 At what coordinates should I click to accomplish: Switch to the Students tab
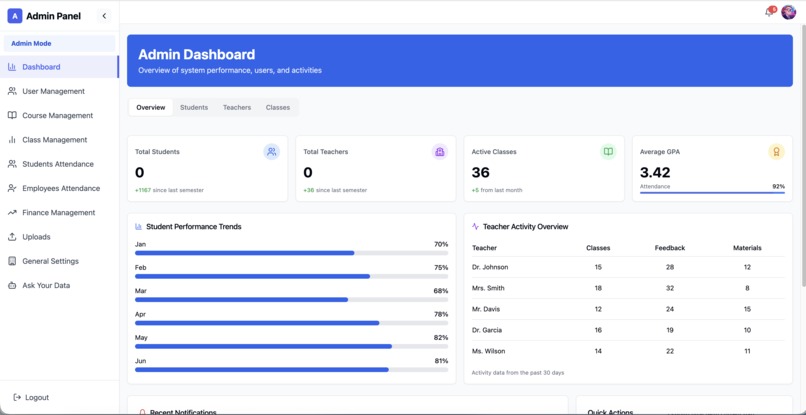[194, 107]
